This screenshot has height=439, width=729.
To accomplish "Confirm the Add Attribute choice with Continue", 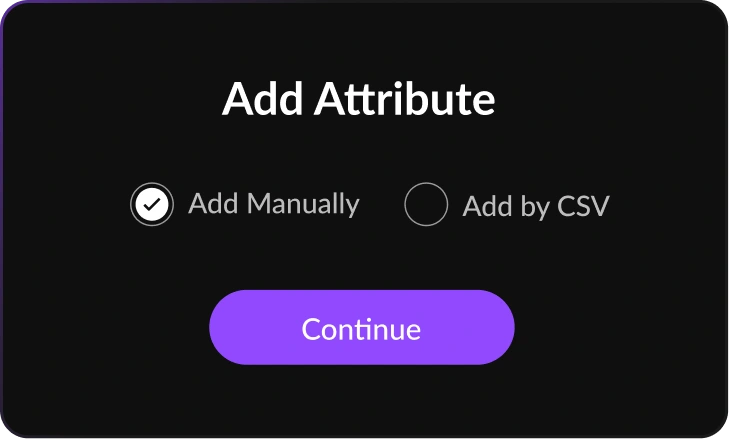I will pyautogui.click(x=361, y=328).
